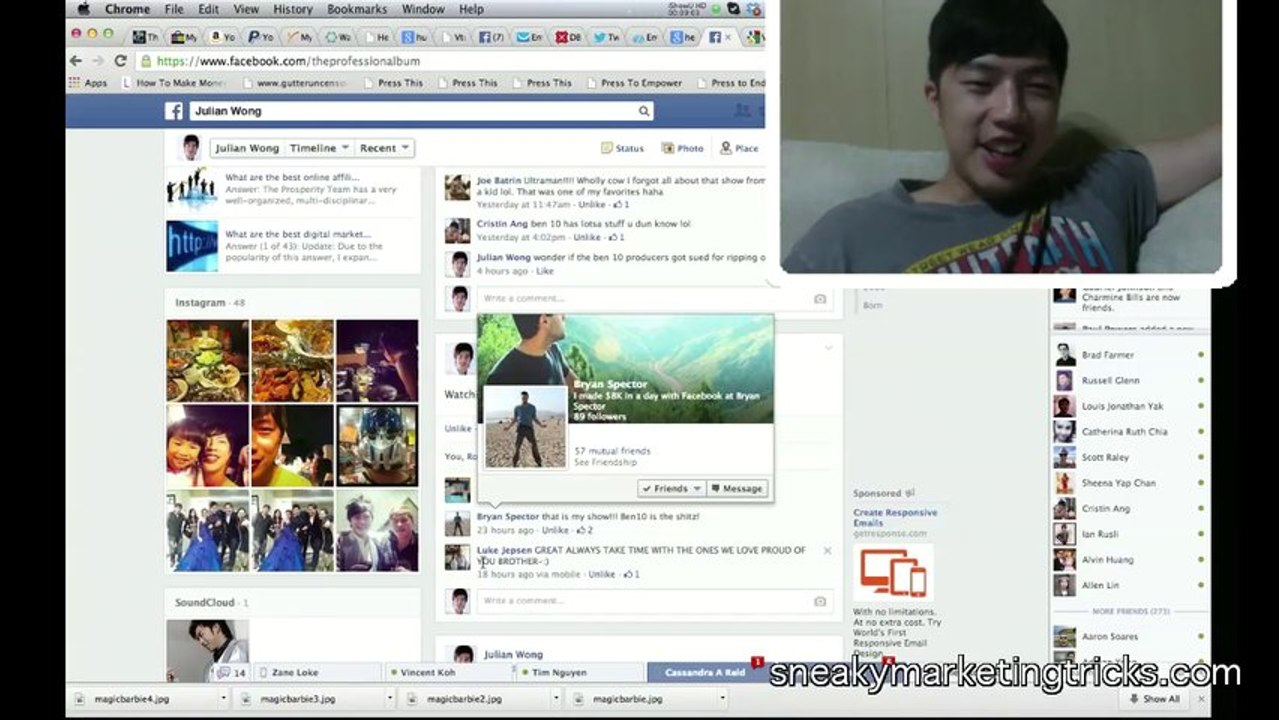Open the View menu
Image resolution: width=1279 pixels, height=720 pixels.
click(x=246, y=9)
